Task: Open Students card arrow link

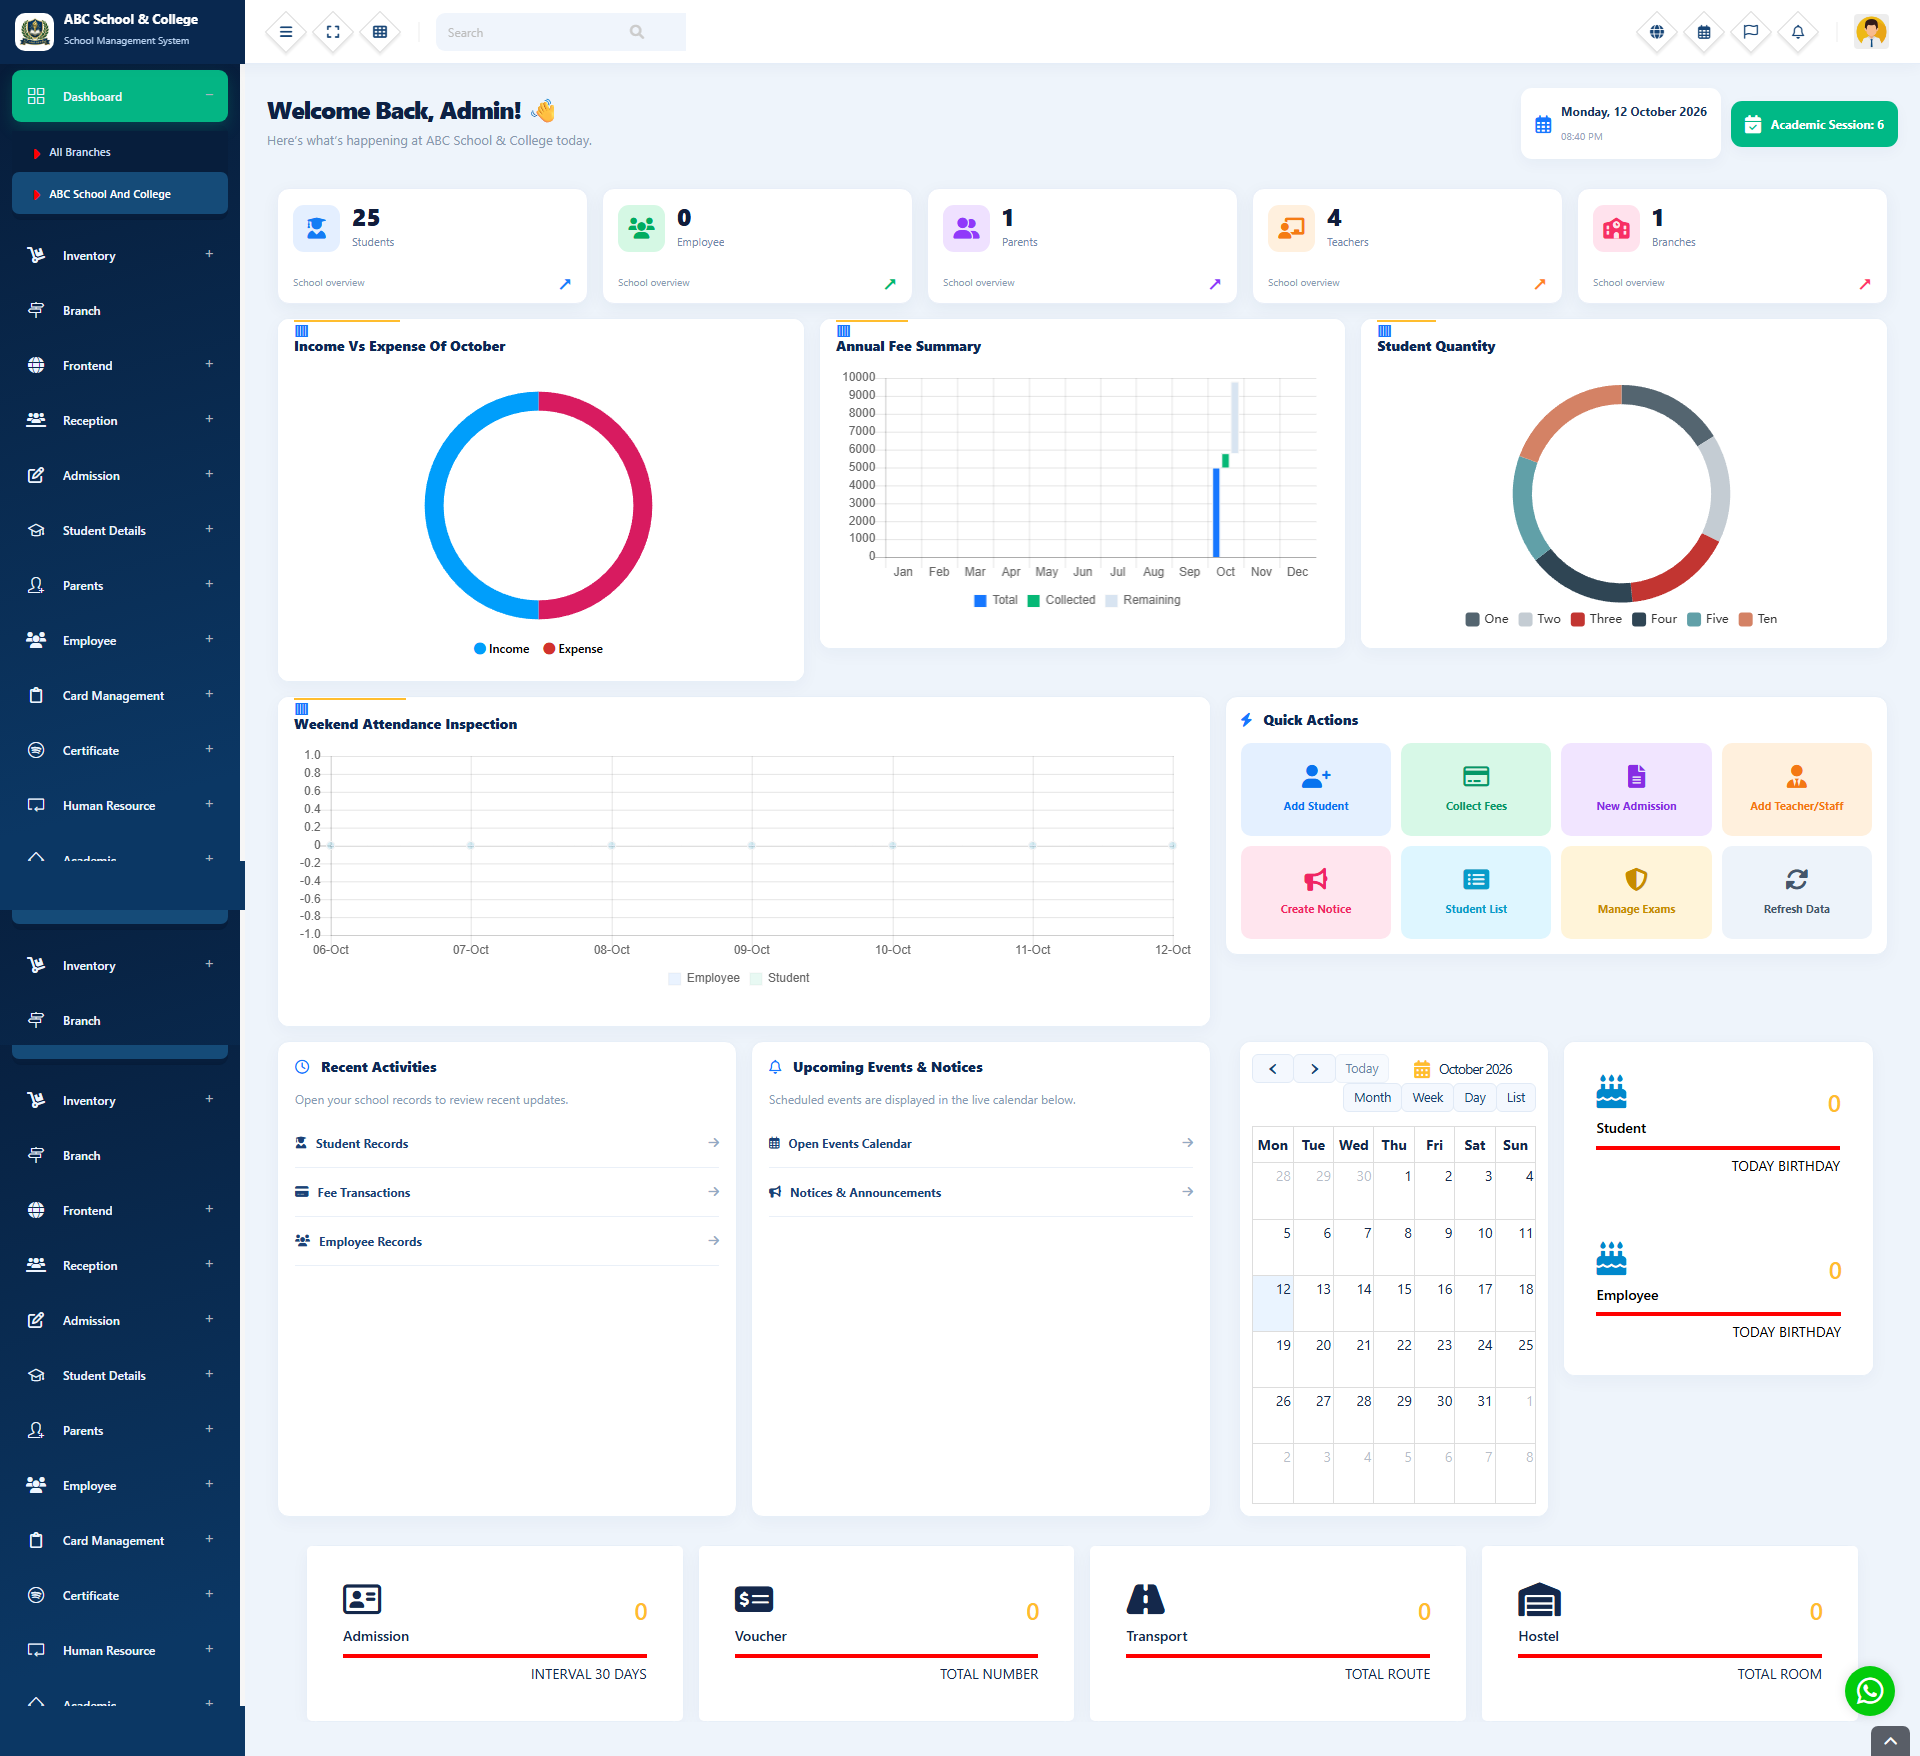Action: (x=565, y=284)
